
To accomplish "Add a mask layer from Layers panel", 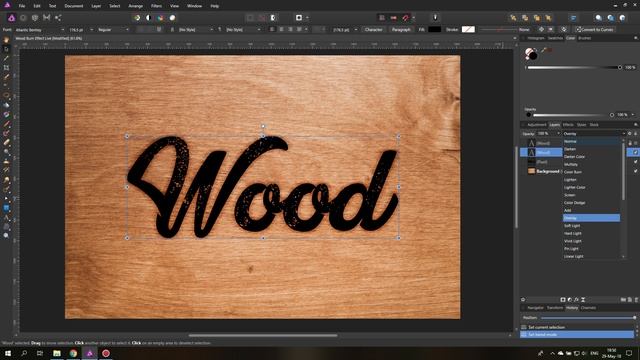I will [563, 300].
